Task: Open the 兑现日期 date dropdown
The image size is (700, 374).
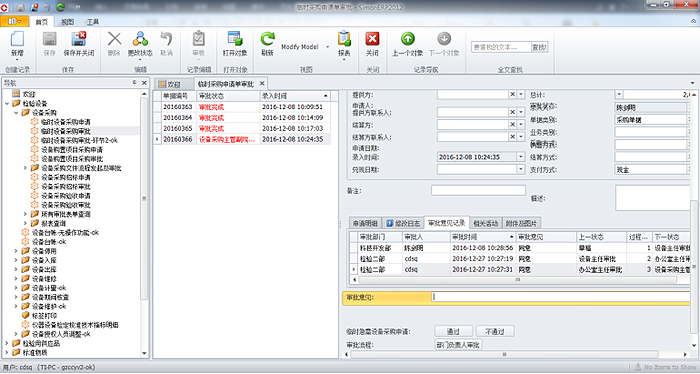Action: [521, 170]
